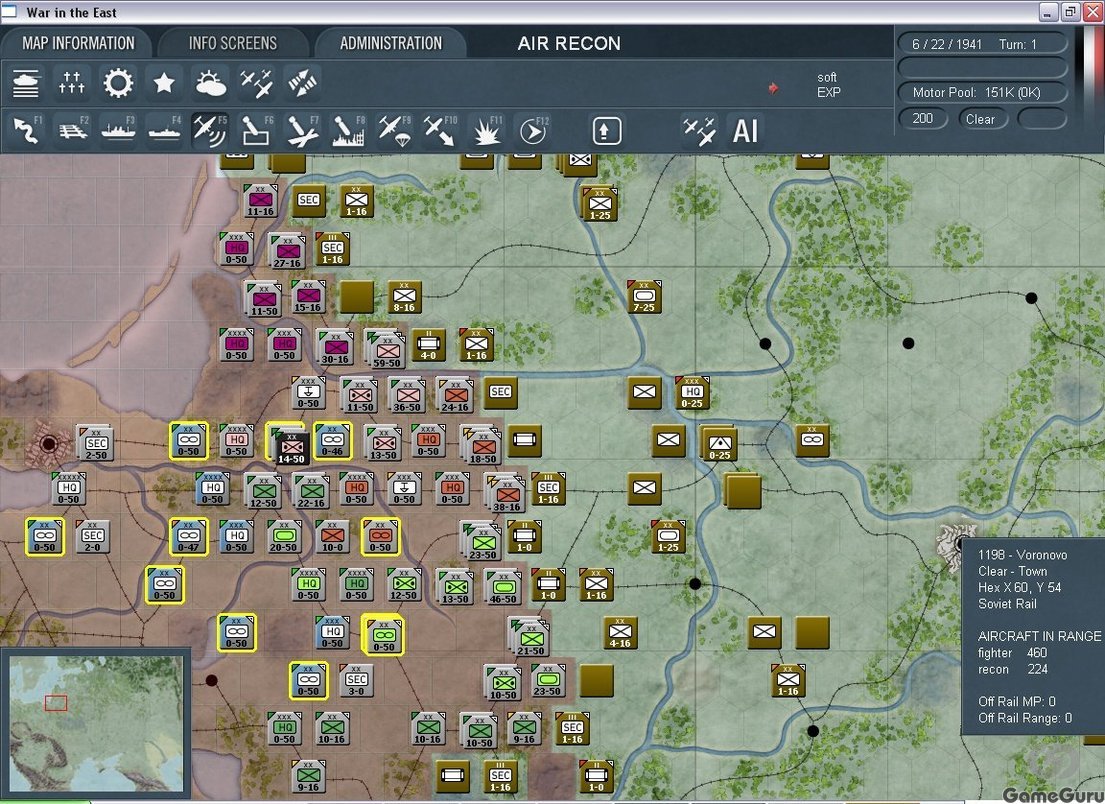1105x804 pixels.
Task: Toggle Air Recon mode (F5) icon
Action: [x=210, y=131]
